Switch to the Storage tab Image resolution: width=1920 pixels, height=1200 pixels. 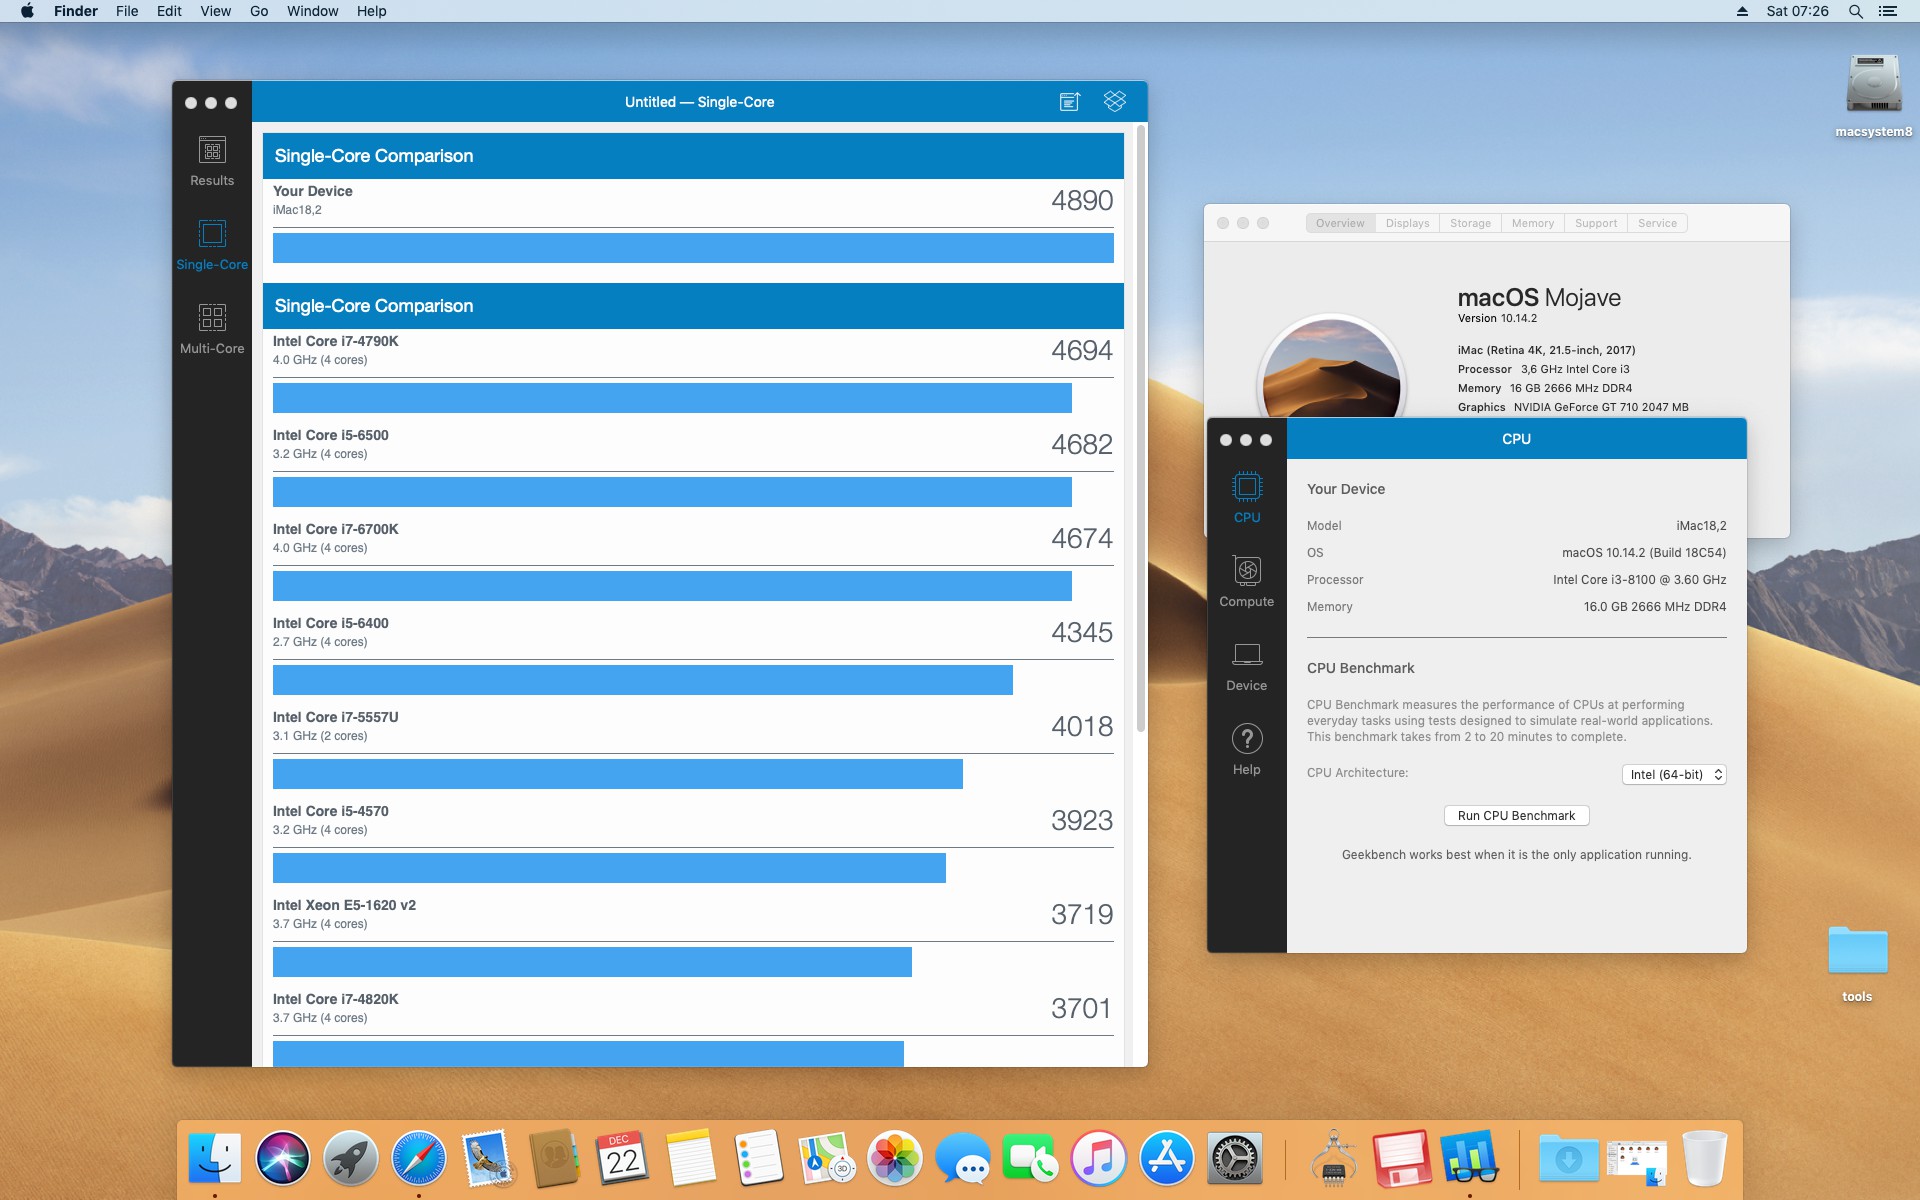[x=1470, y=223]
